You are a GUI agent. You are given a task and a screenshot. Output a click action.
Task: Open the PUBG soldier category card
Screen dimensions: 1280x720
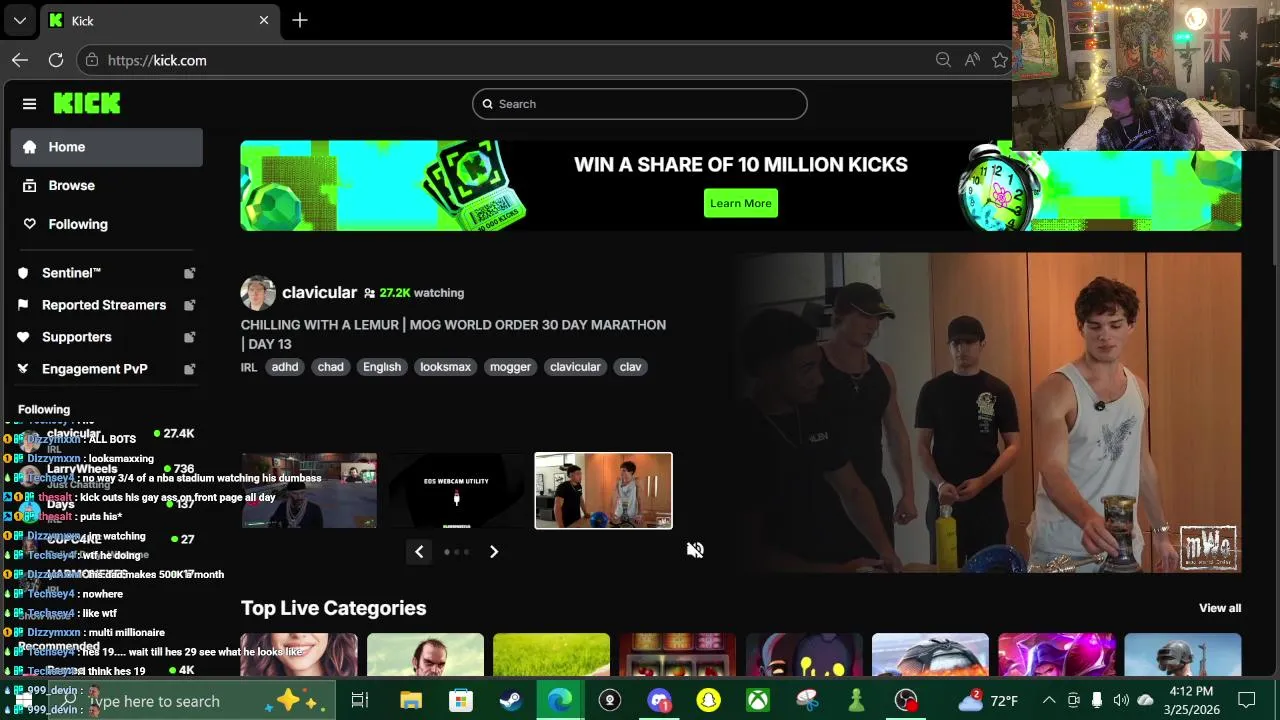[1183, 655]
